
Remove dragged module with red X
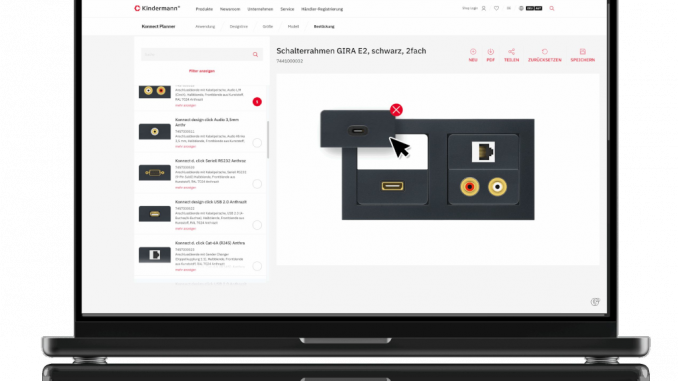click(396, 110)
